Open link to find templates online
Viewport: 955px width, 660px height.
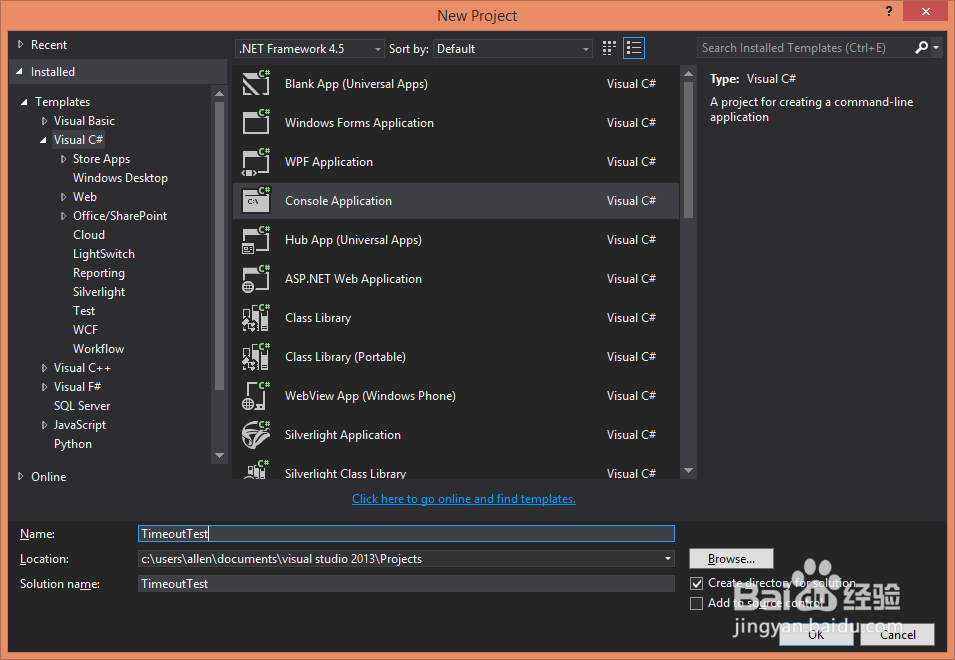click(463, 499)
